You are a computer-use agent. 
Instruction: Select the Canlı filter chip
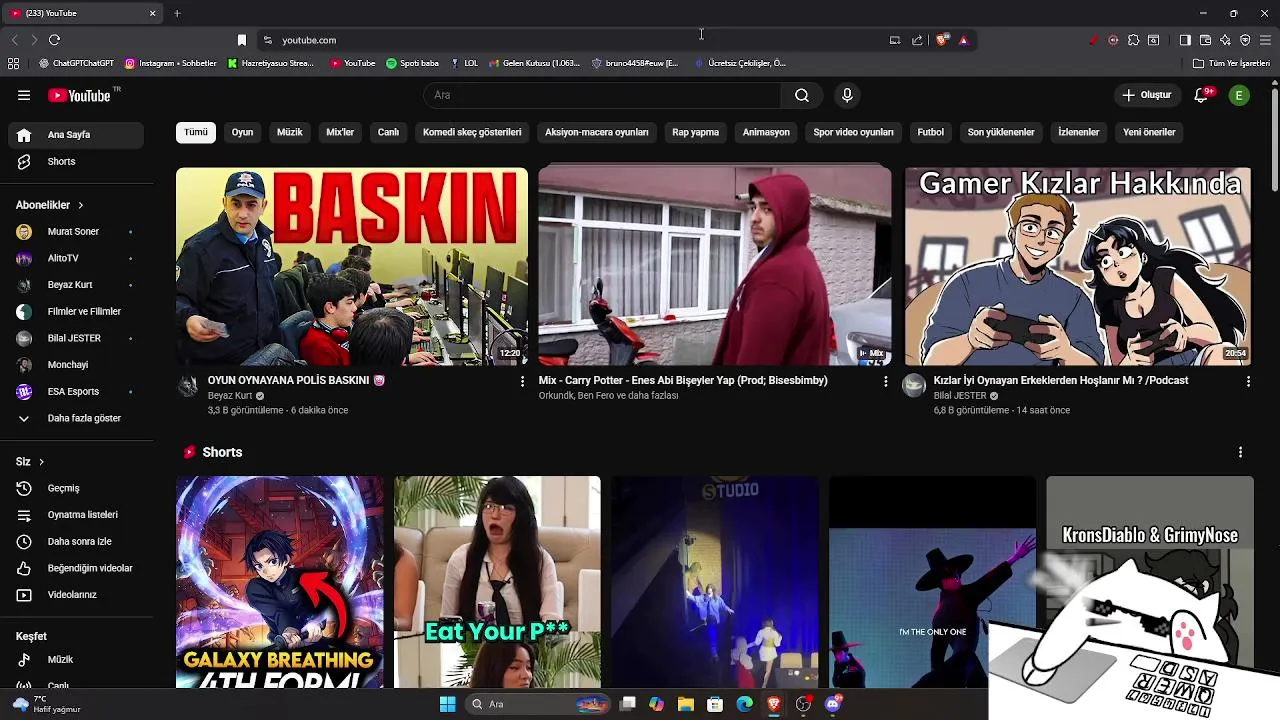click(388, 132)
